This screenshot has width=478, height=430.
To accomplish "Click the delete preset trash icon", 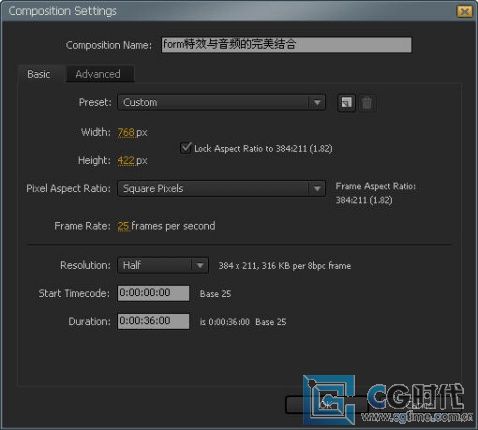I will point(367,103).
